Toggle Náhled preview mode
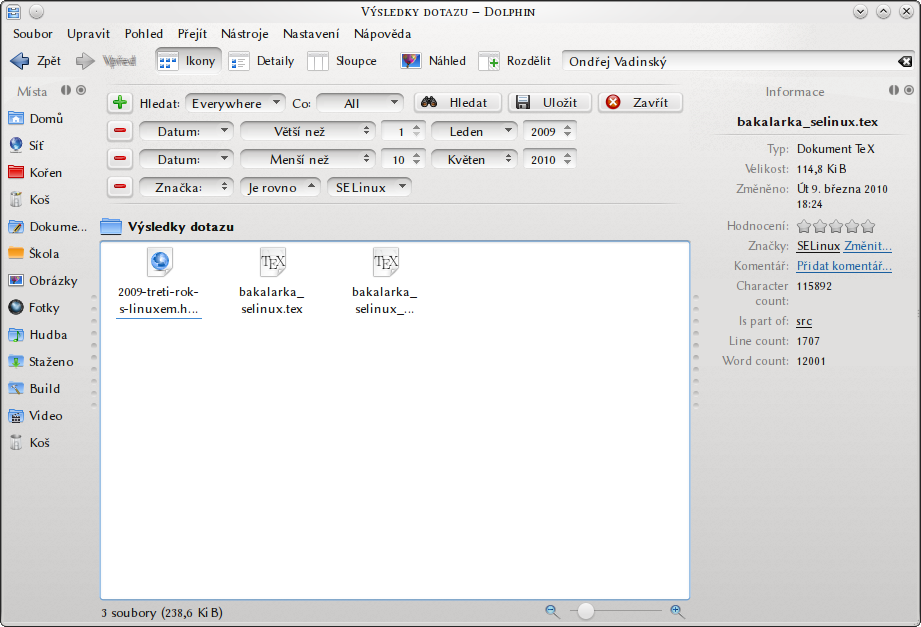This screenshot has width=921, height=627. pos(433,61)
